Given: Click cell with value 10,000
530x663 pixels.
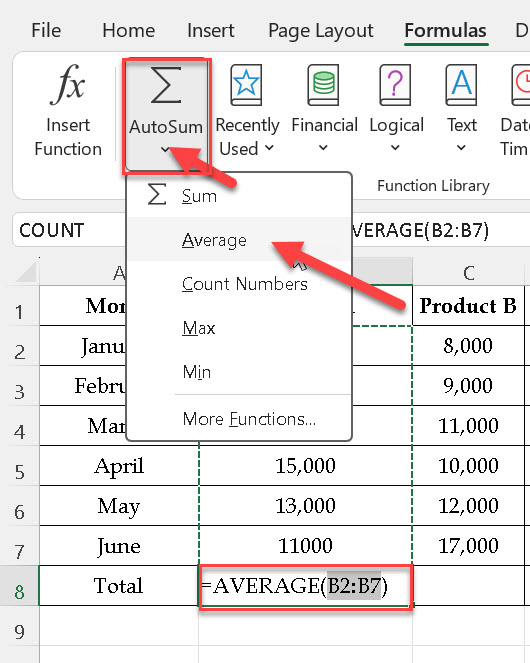Looking at the screenshot, I should [x=468, y=466].
